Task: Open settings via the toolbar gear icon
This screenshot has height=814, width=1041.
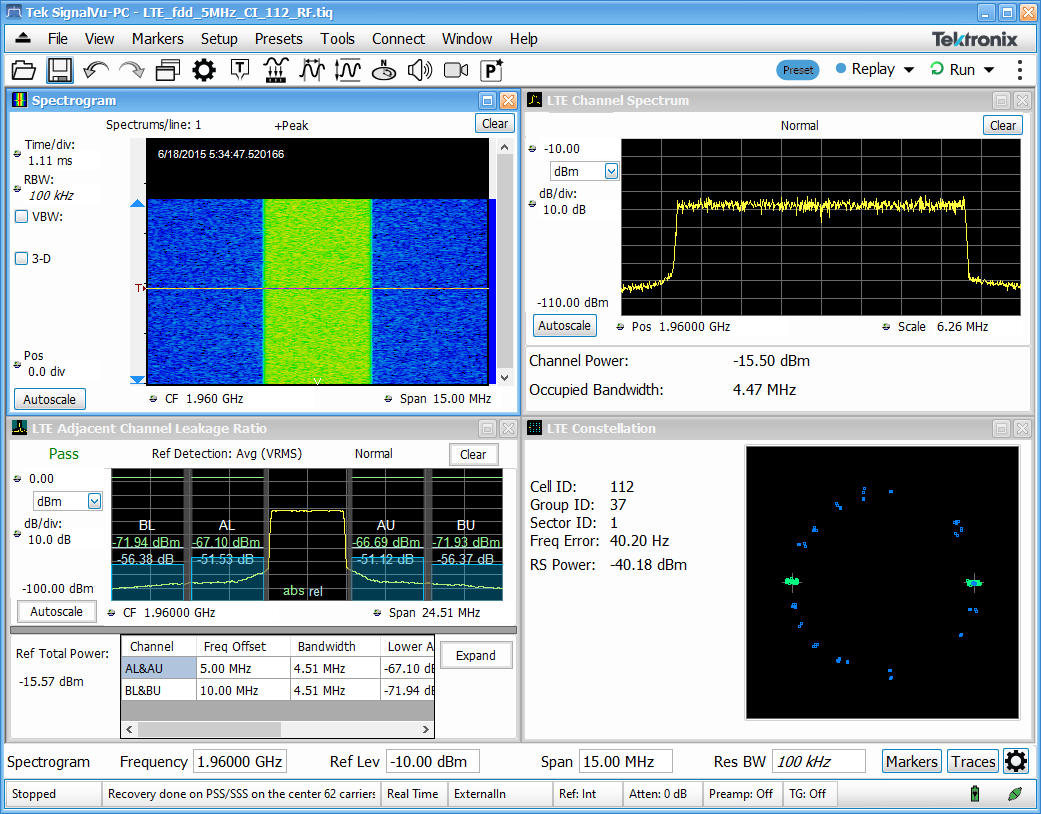Action: pos(204,70)
